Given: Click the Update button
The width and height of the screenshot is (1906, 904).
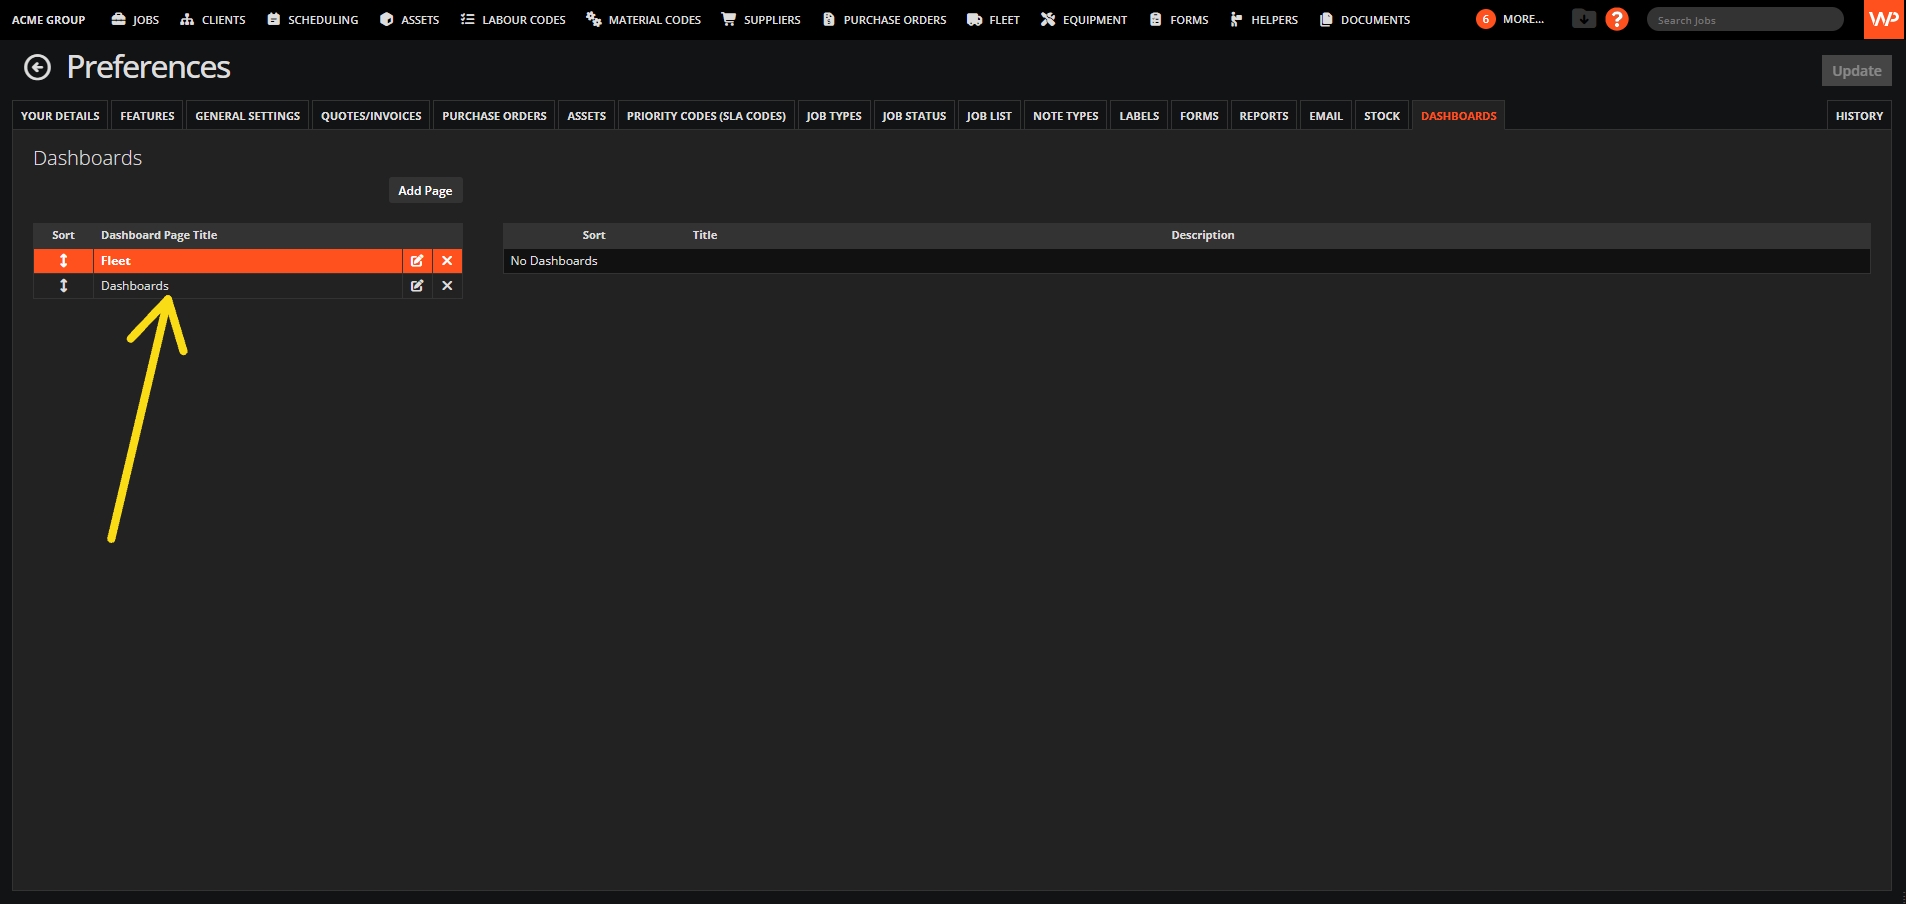Looking at the screenshot, I should (1856, 71).
